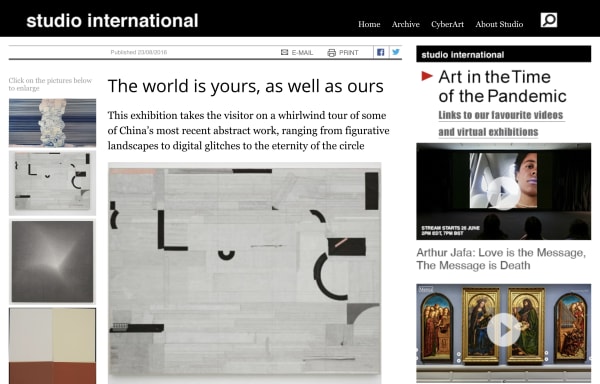This screenshot has height=384, width=600.
Task: Share article via Twitter bird icon
Action: (x=396, y=52)
